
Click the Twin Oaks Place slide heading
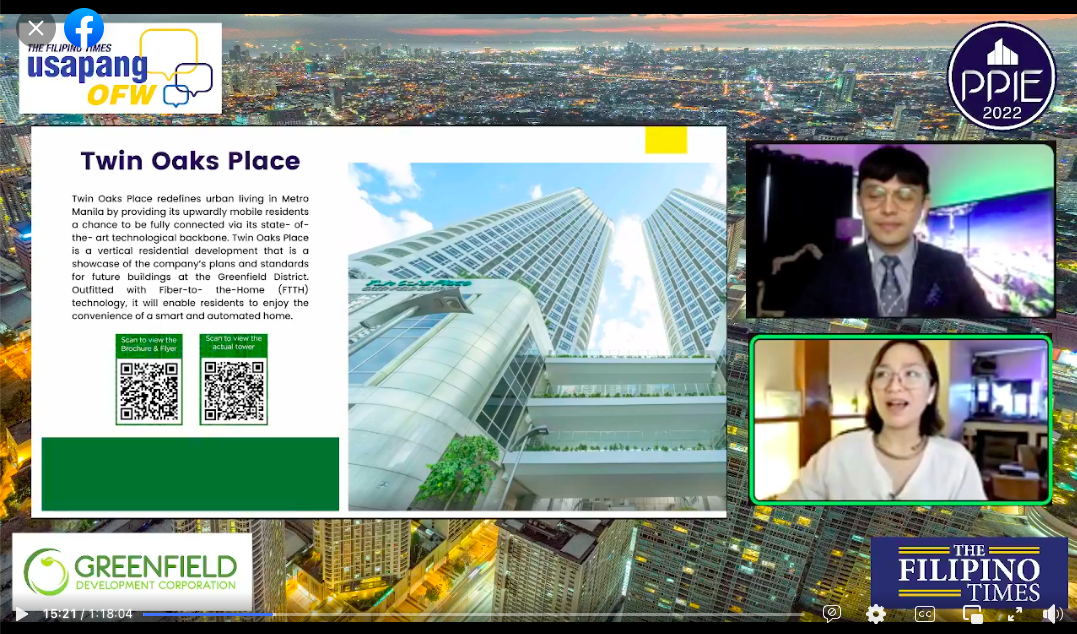point(190,161)
